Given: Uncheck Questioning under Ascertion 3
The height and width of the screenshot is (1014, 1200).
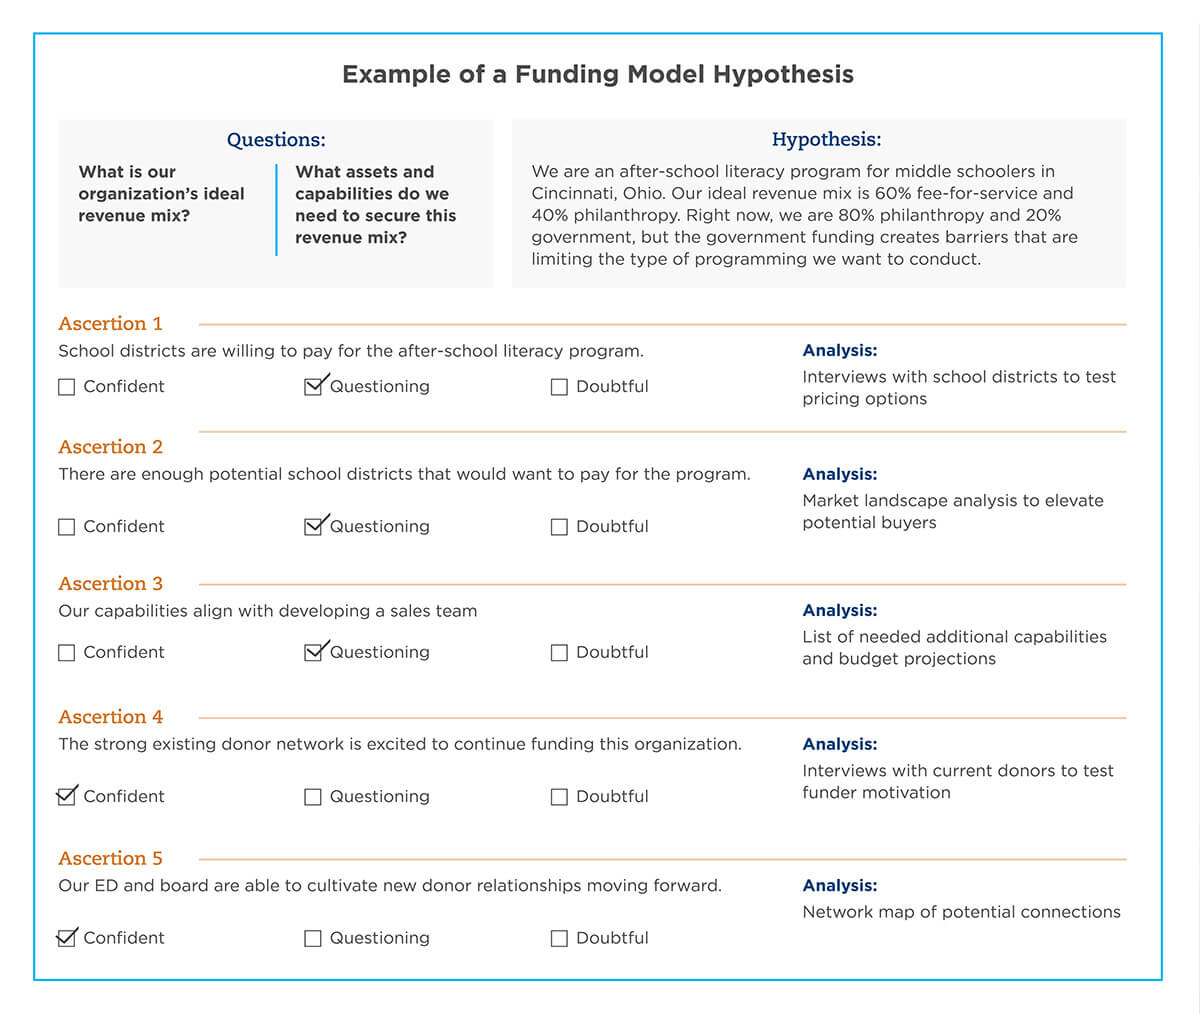Looking at the screenshot, I should (313, 653).
